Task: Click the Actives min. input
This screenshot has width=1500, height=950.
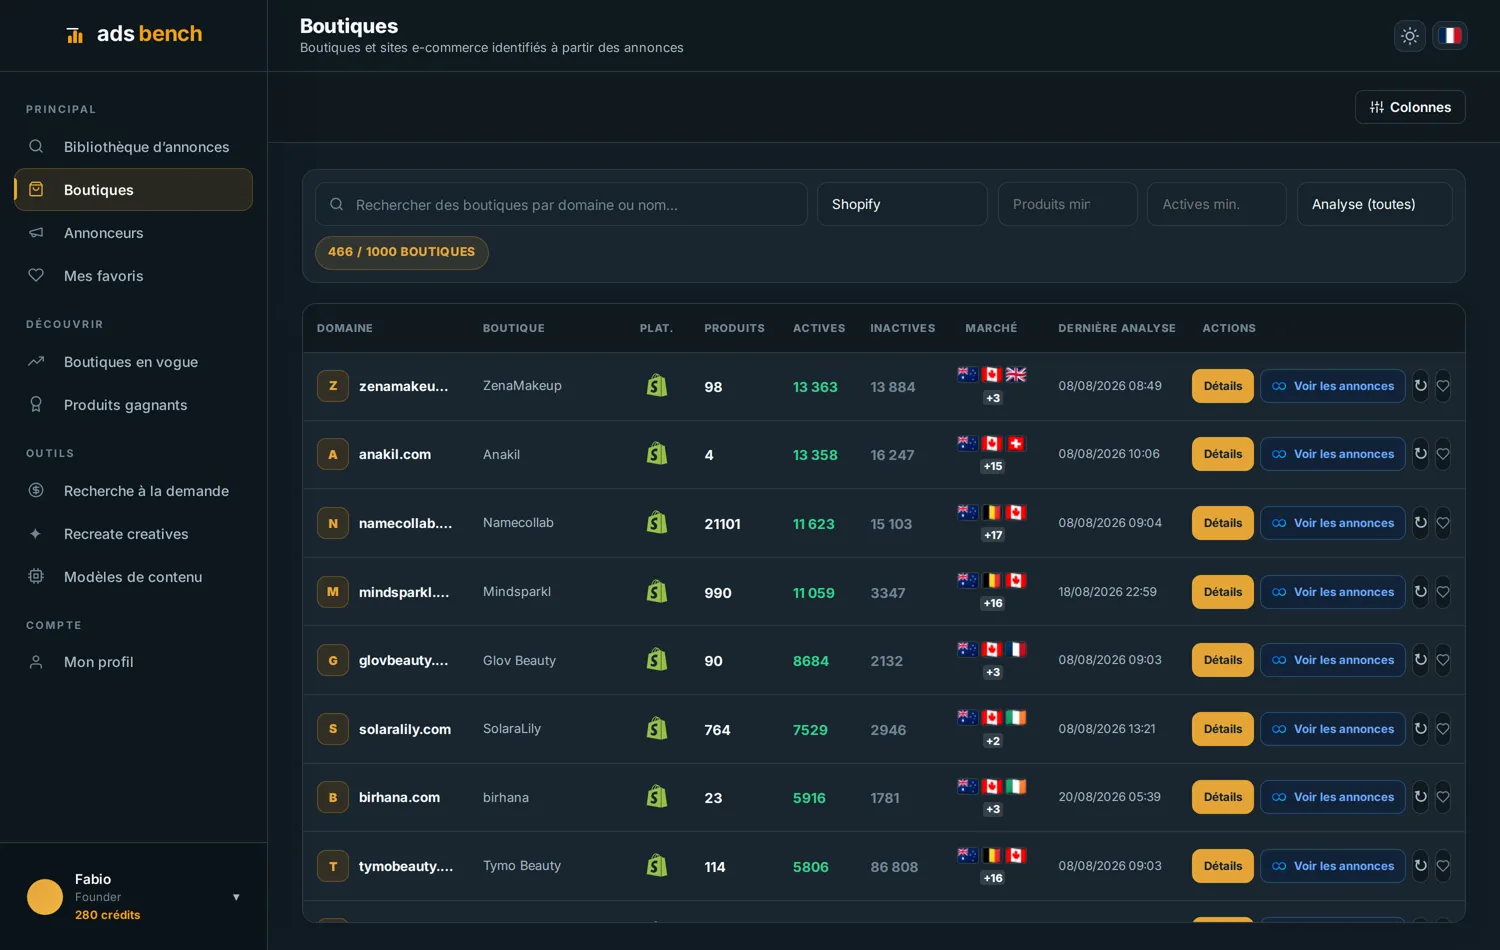Action: coord(1217,204)
